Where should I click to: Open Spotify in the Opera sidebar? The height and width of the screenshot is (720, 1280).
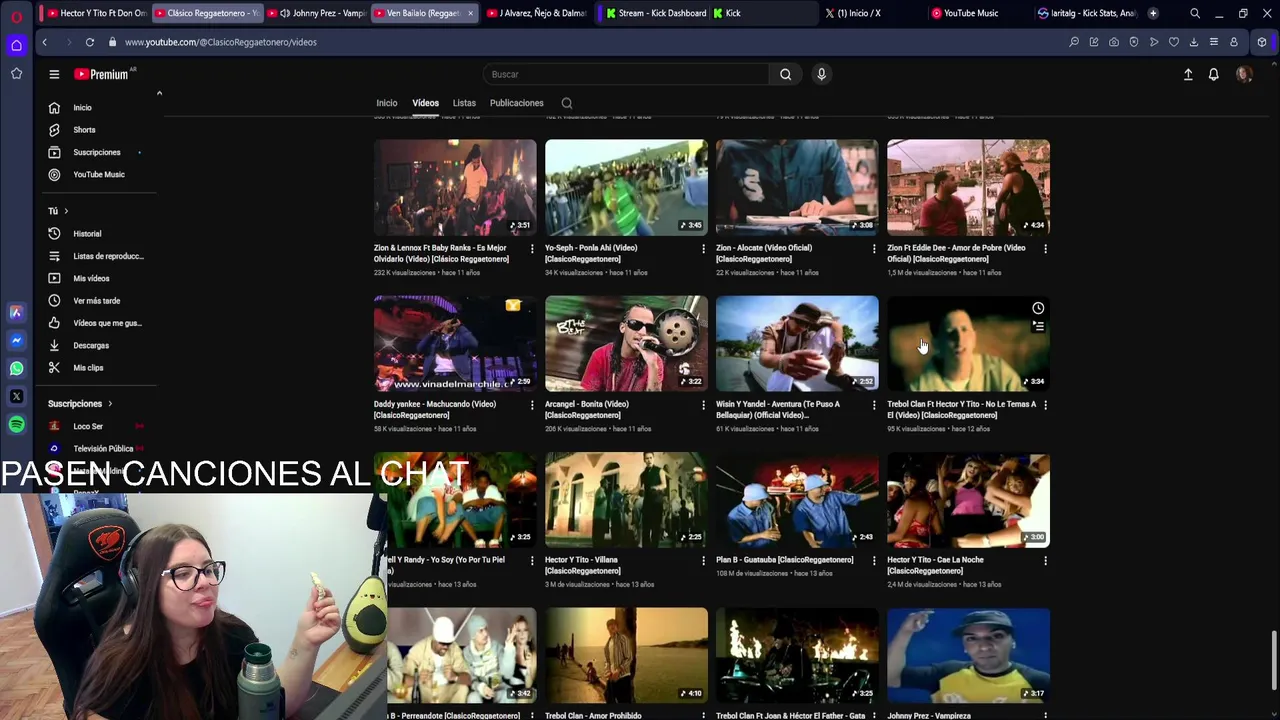tap(16, 425)
